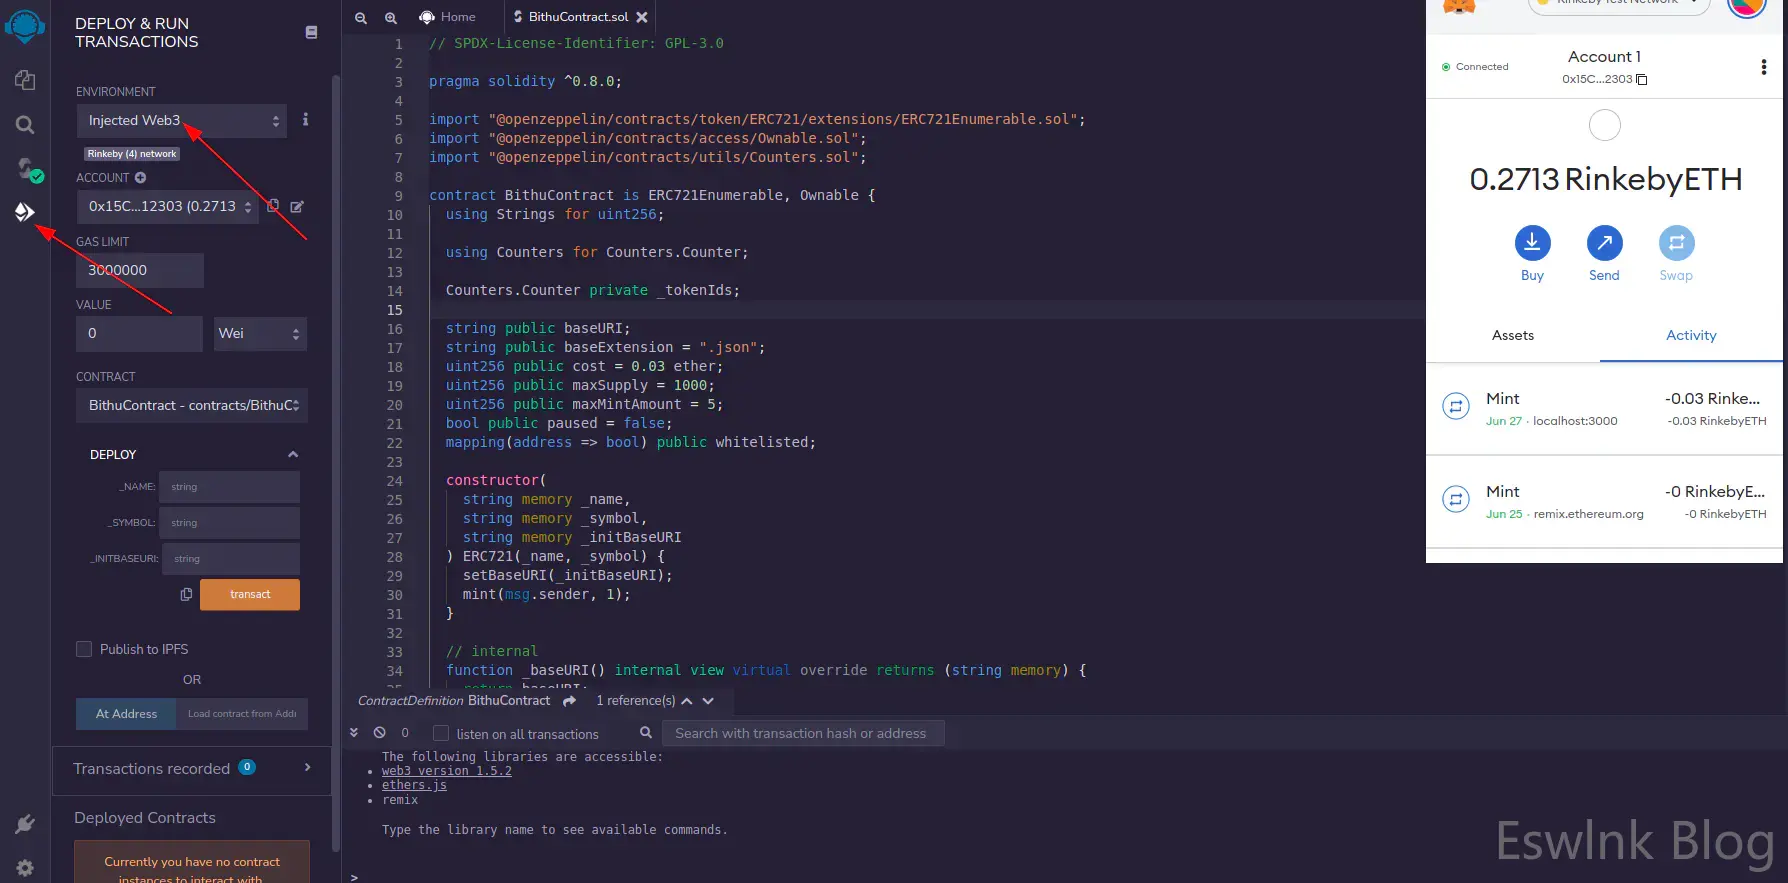
Task: Open the Wei unit dropdown
Action: point(259,334)
